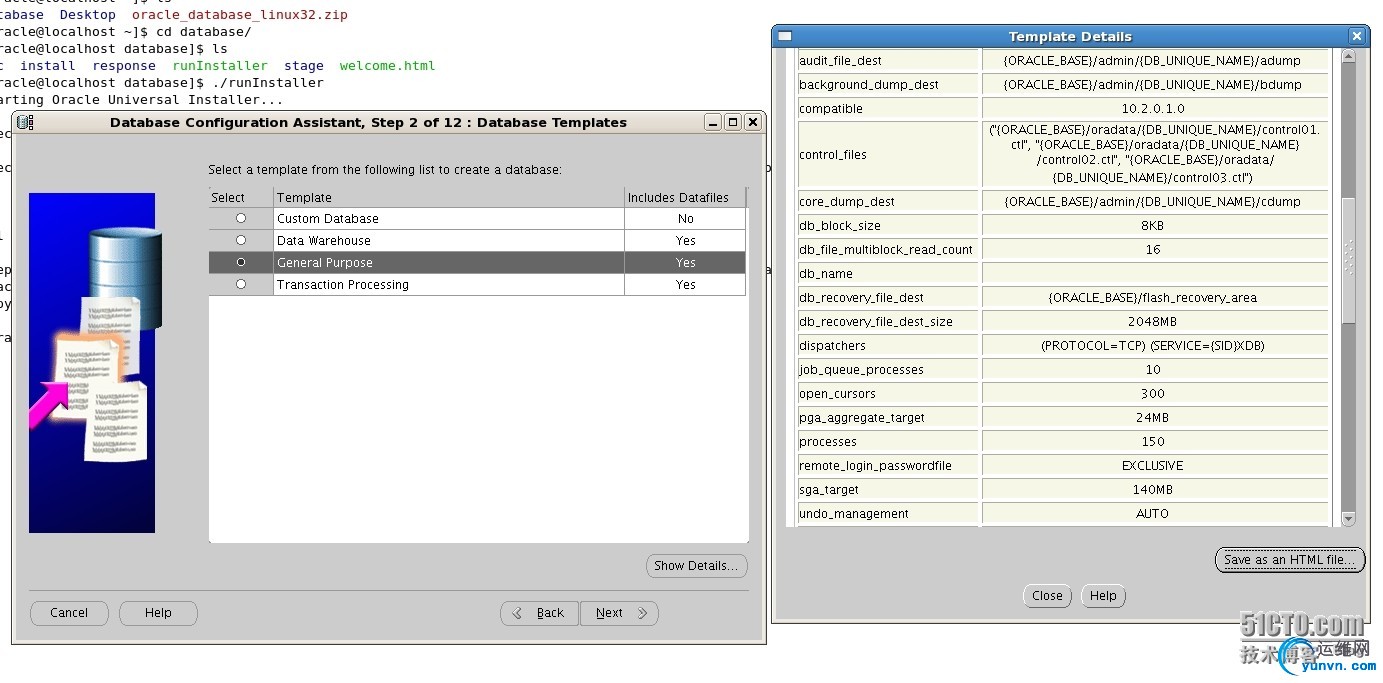
Task: Click the dispatchers value (PROTOCOL=TCP)
Action: [1153, 345]
